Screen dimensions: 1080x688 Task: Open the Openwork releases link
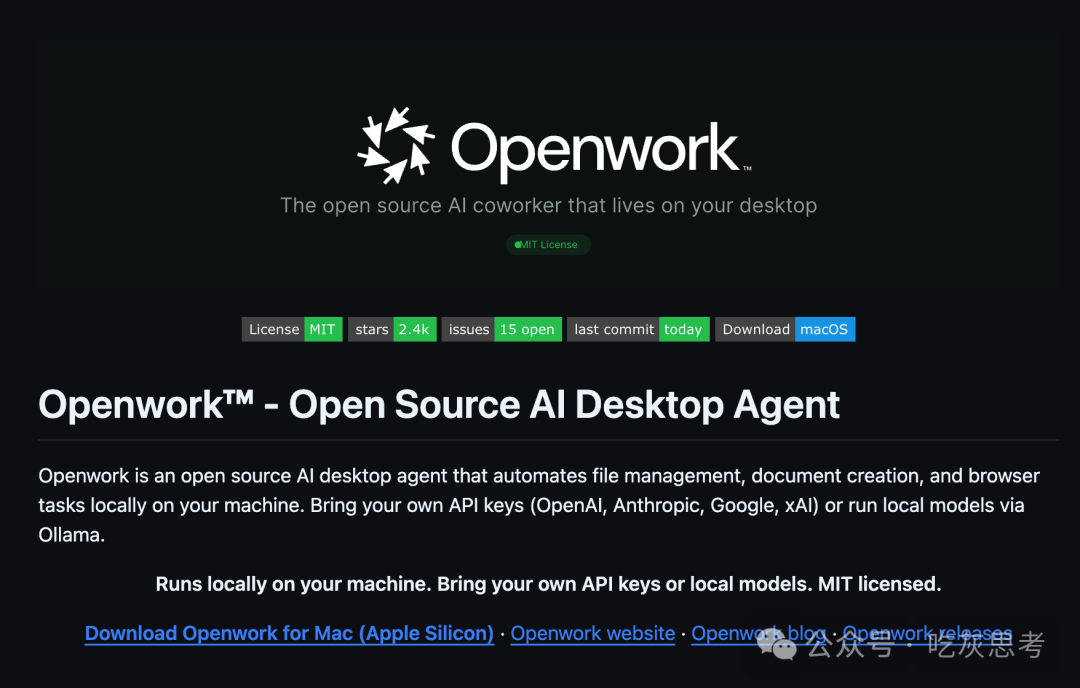(x=927, y=633)
